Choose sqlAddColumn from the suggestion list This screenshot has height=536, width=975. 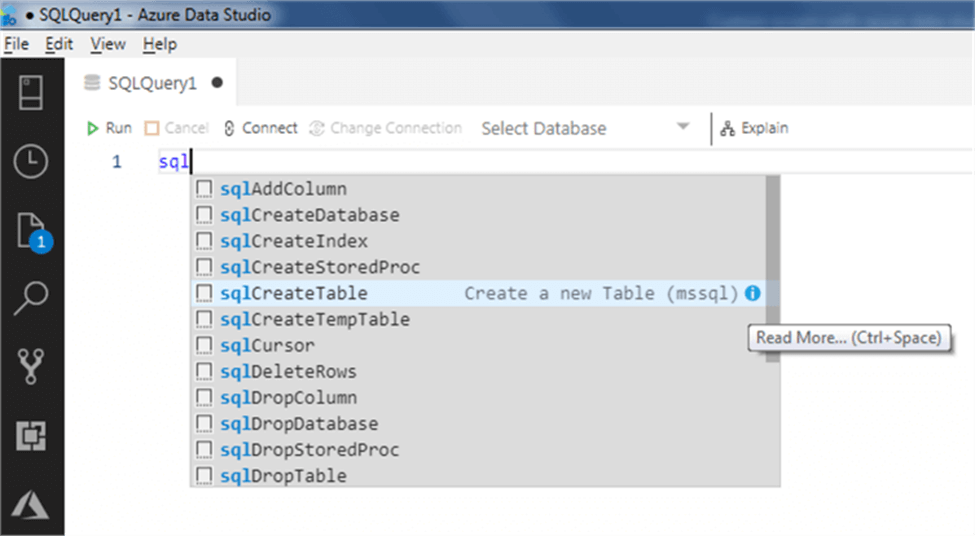(283, 189)
